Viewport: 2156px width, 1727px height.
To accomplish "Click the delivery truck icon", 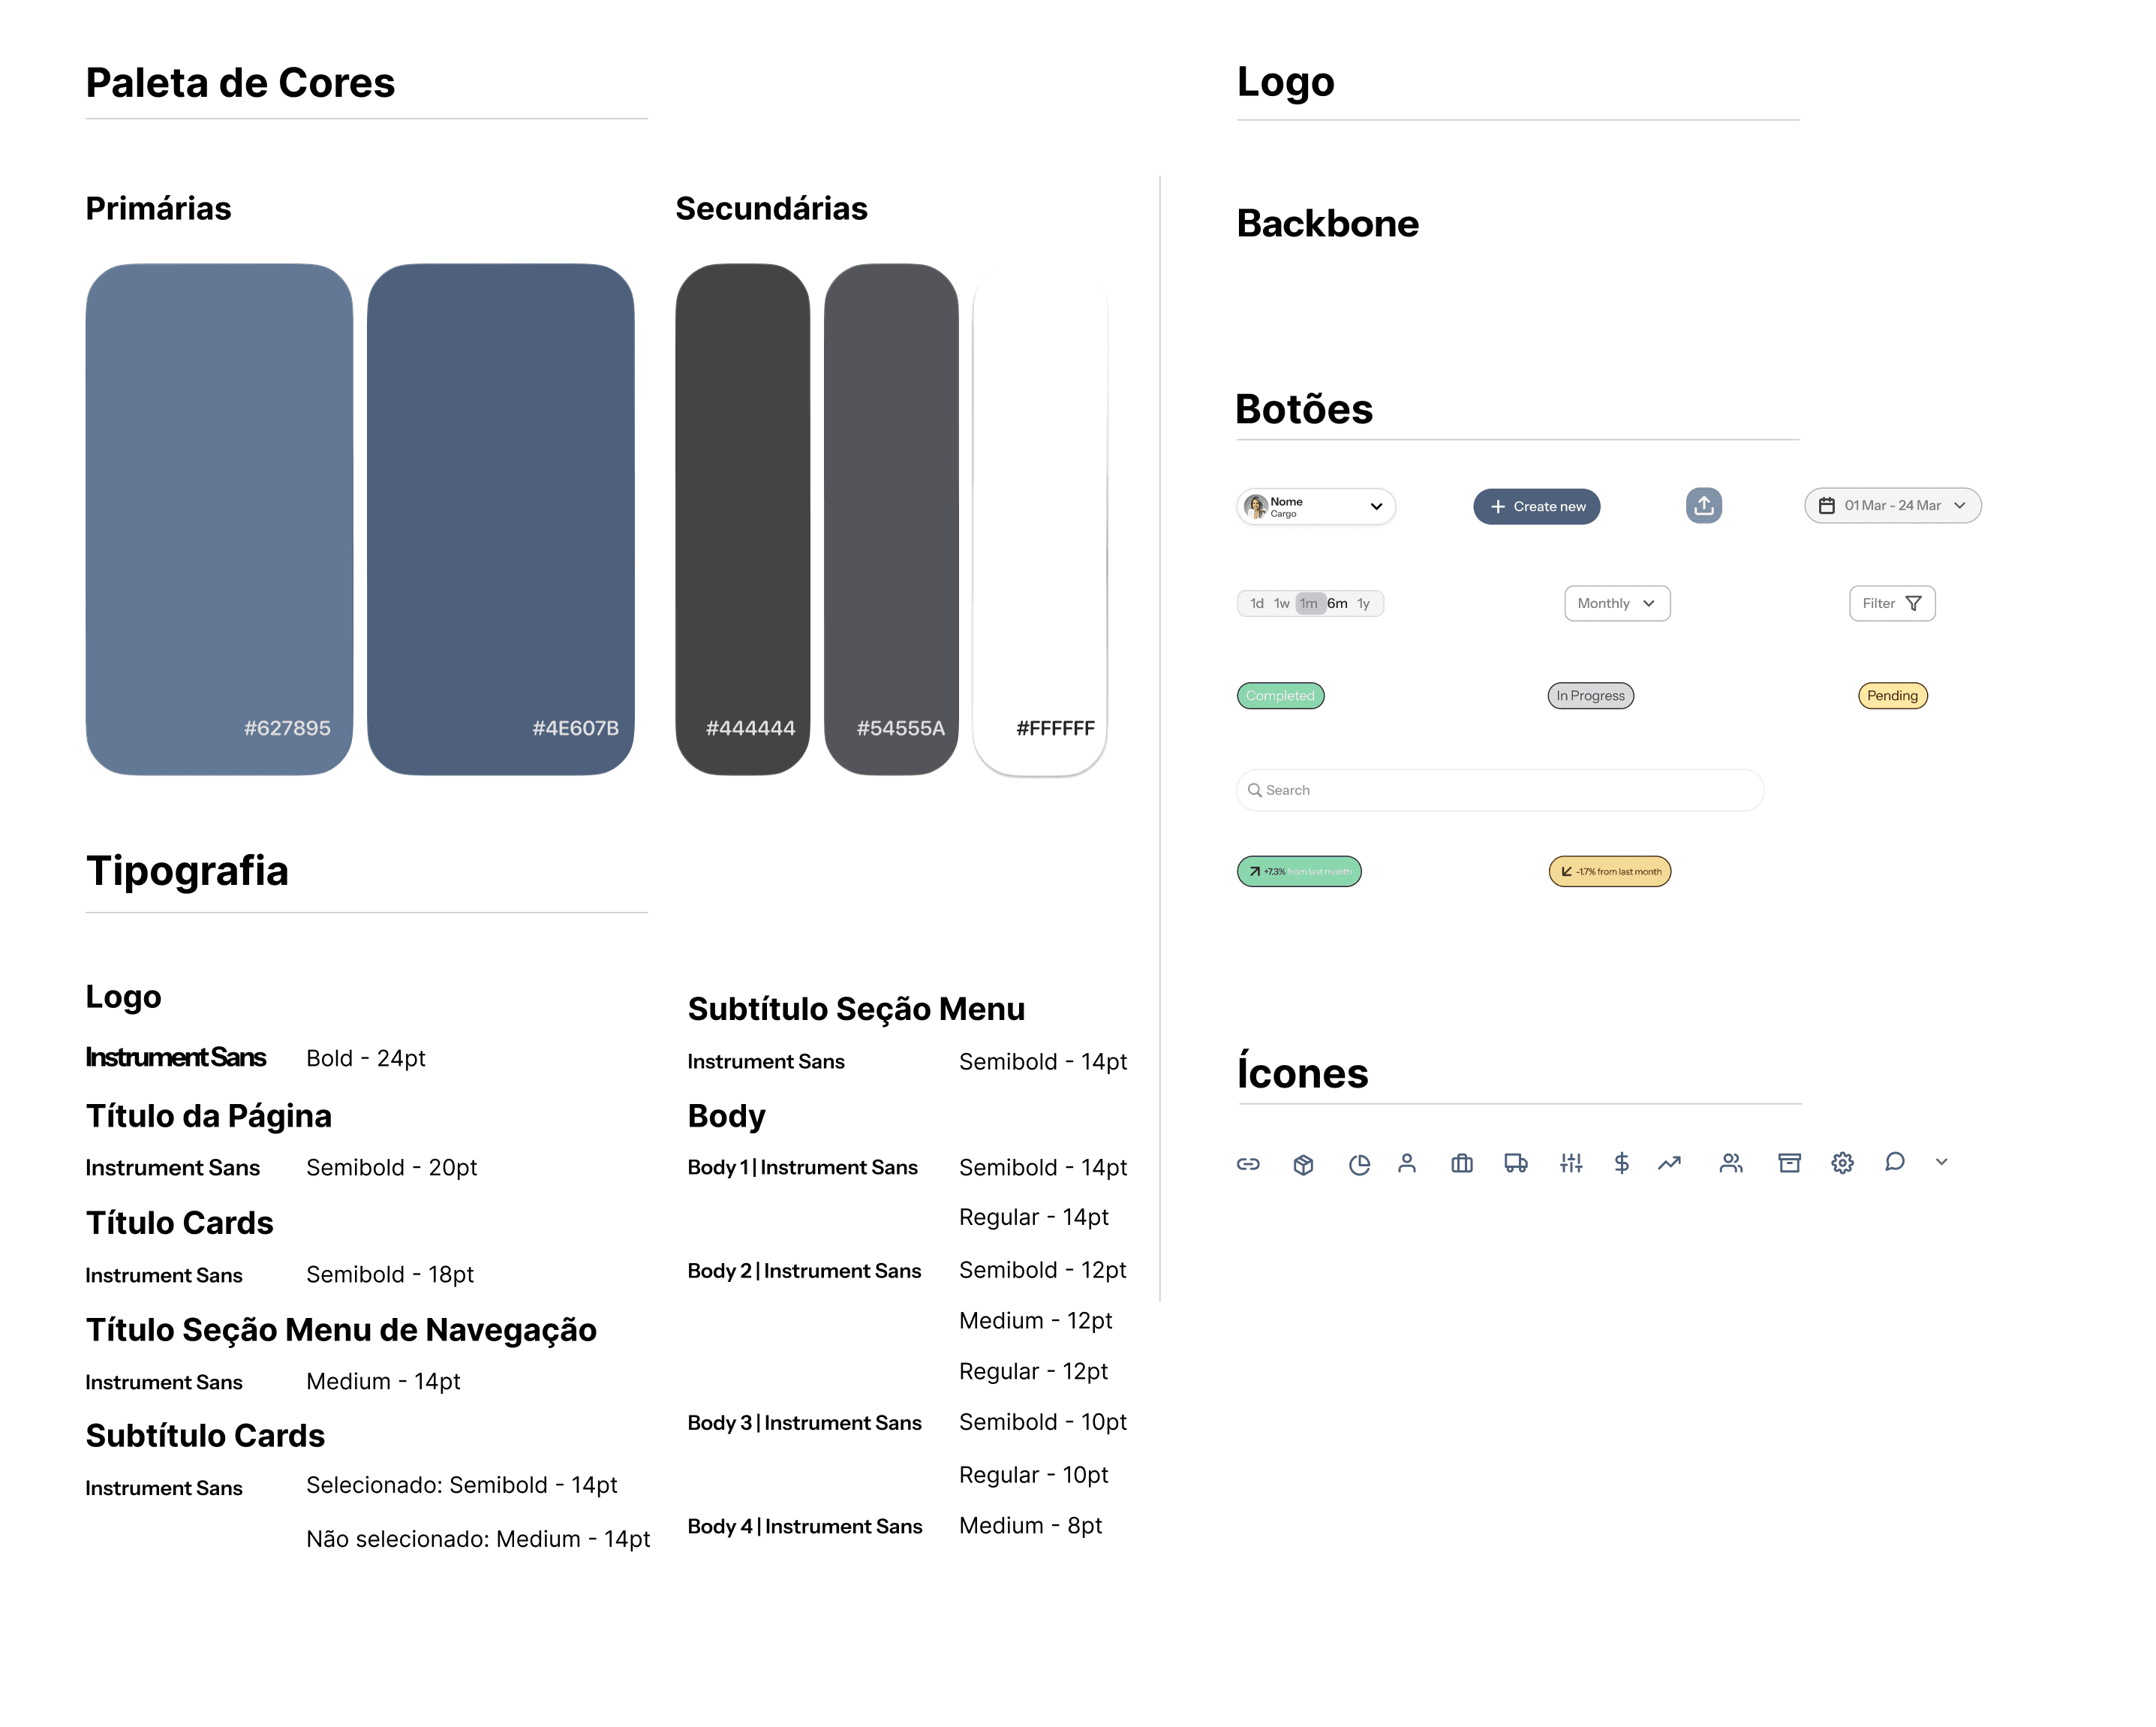I will [x=1515, y=1162].
